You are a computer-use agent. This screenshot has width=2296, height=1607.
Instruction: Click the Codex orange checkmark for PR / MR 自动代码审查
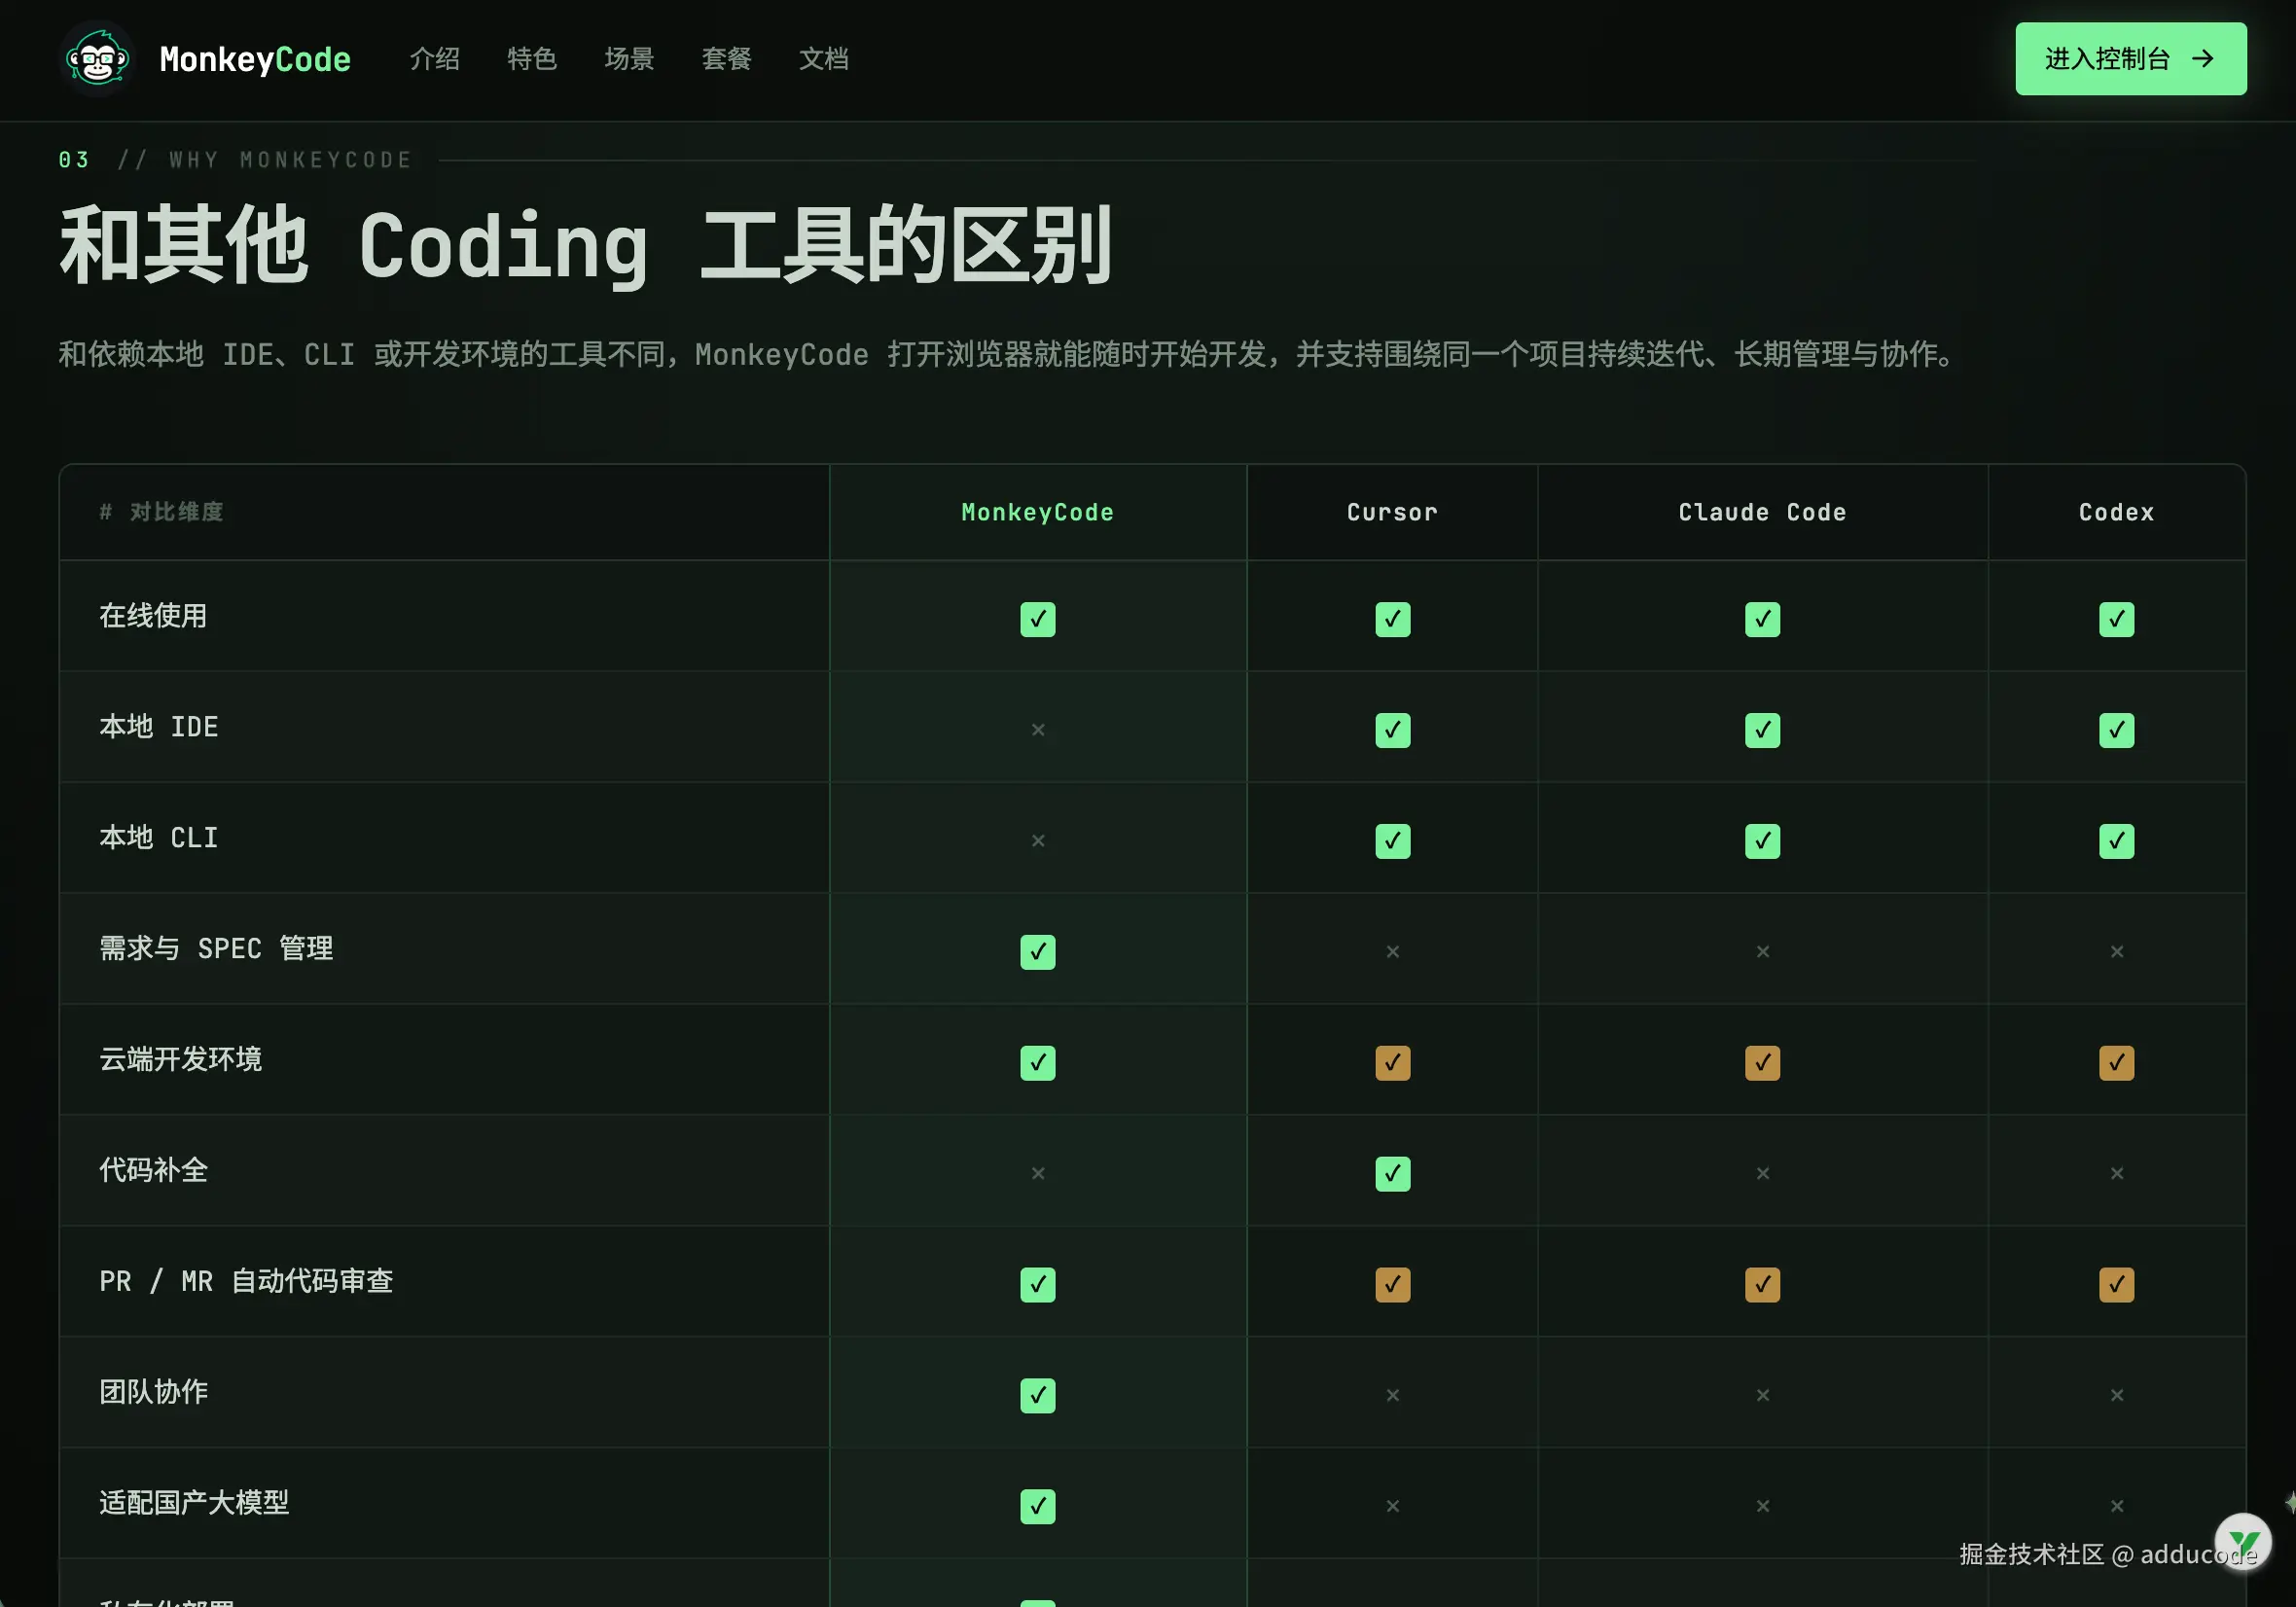[x=2116, y=1285]
